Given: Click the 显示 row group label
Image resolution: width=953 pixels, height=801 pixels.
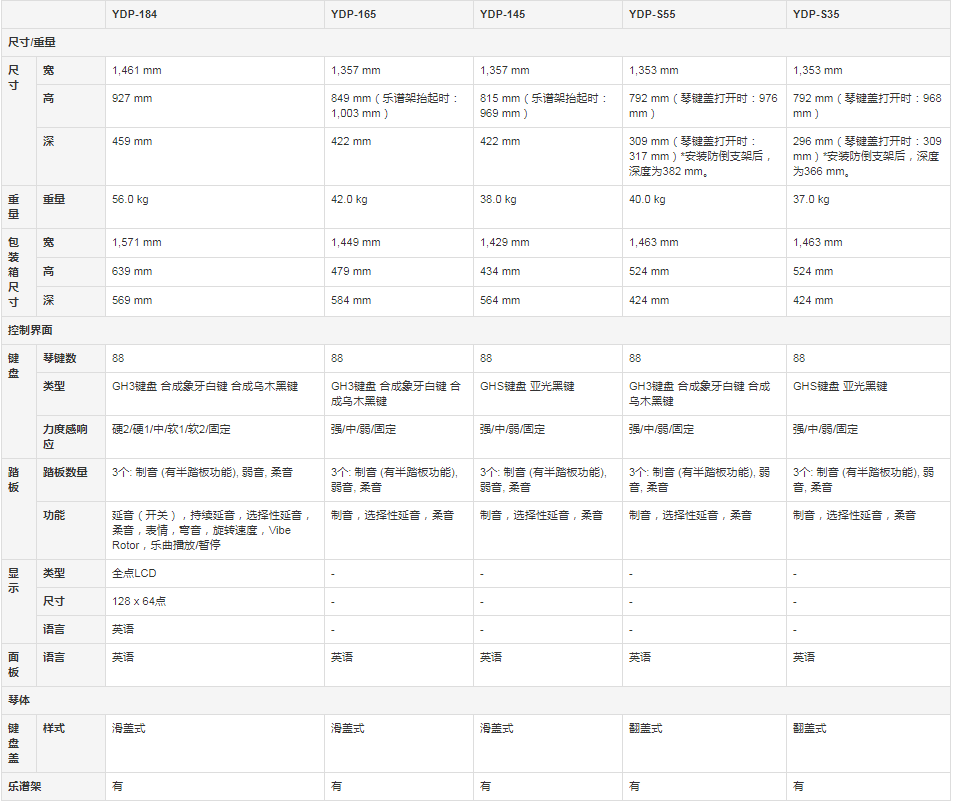Looking at the screenshot, I should pyautogui.click(x=19, y=602).
